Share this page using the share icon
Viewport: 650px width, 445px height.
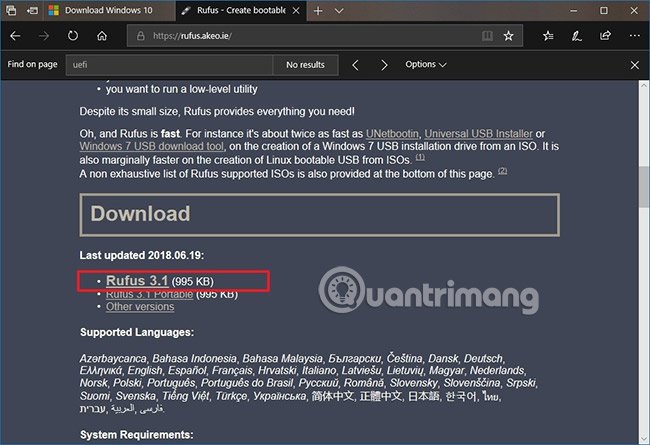click(605, 36)
